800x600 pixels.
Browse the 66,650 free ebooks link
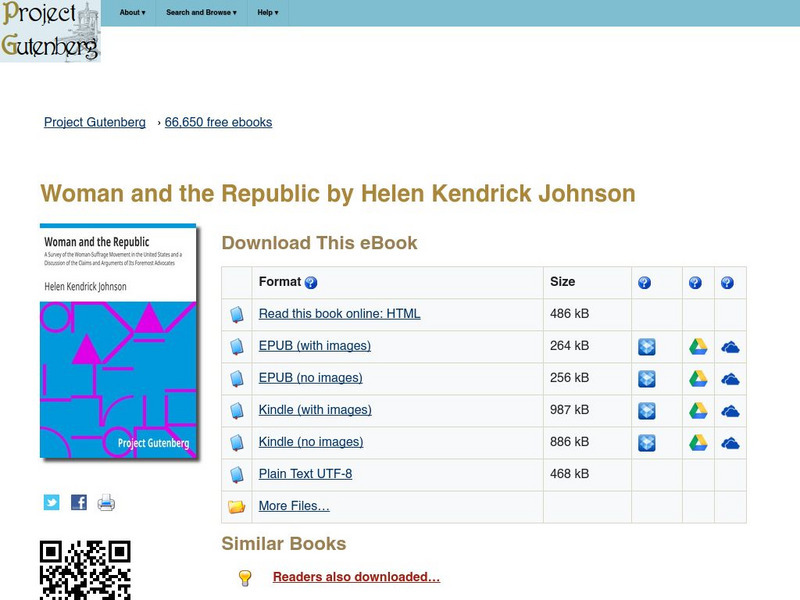tap(217, 122)
